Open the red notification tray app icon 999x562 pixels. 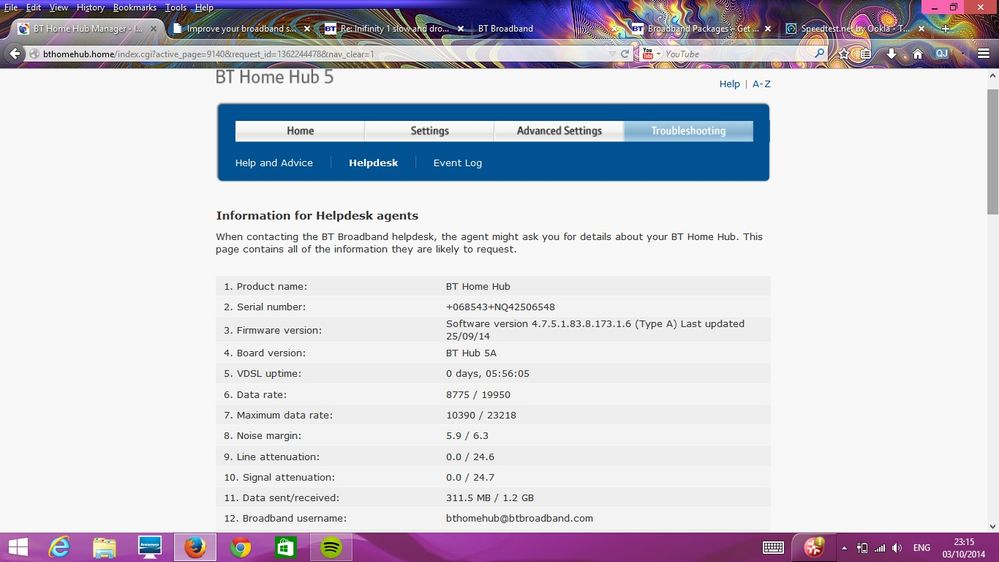point(814,547)
